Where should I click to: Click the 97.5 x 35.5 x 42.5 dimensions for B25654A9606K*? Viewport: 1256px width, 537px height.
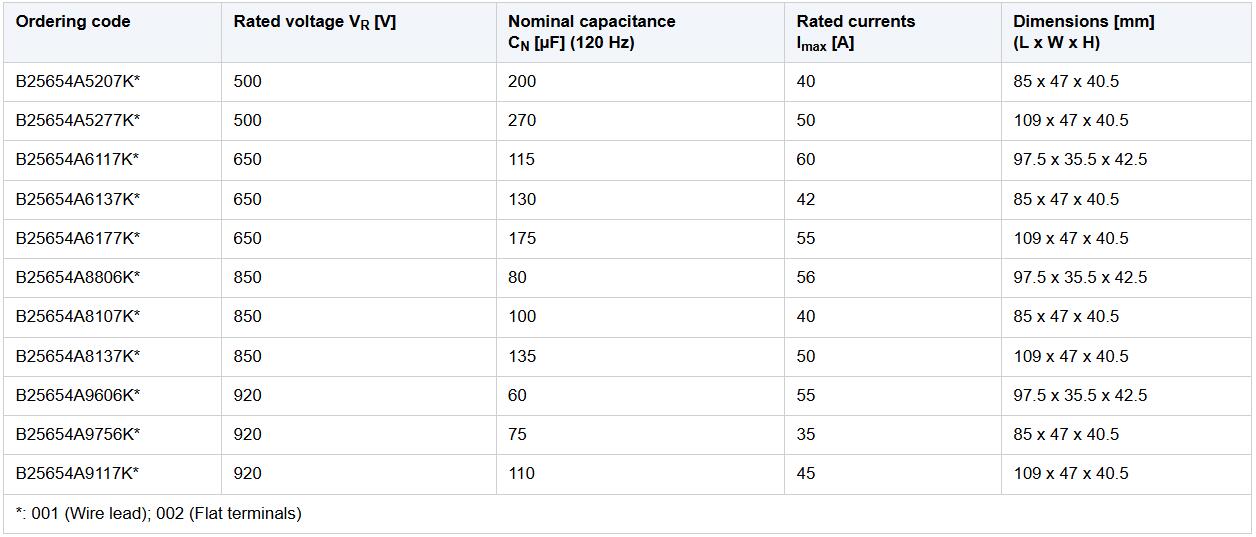pyautogui.click(x=1080, y=395)
